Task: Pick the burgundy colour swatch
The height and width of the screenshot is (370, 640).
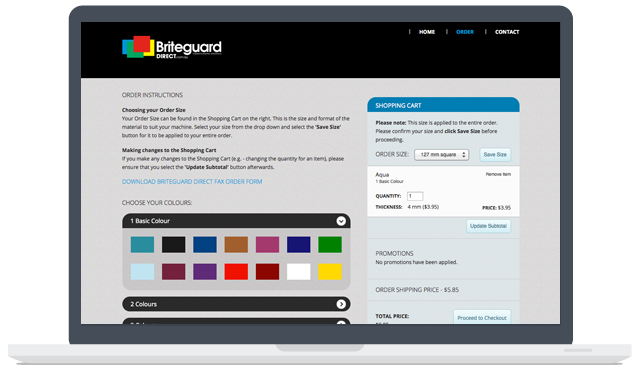Action: click(173, 272)
